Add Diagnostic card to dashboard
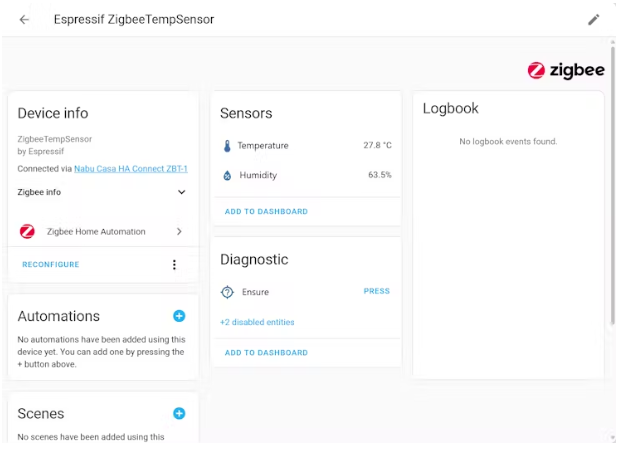The width and height of the screenshot is (622, 449). click(266, 353)
